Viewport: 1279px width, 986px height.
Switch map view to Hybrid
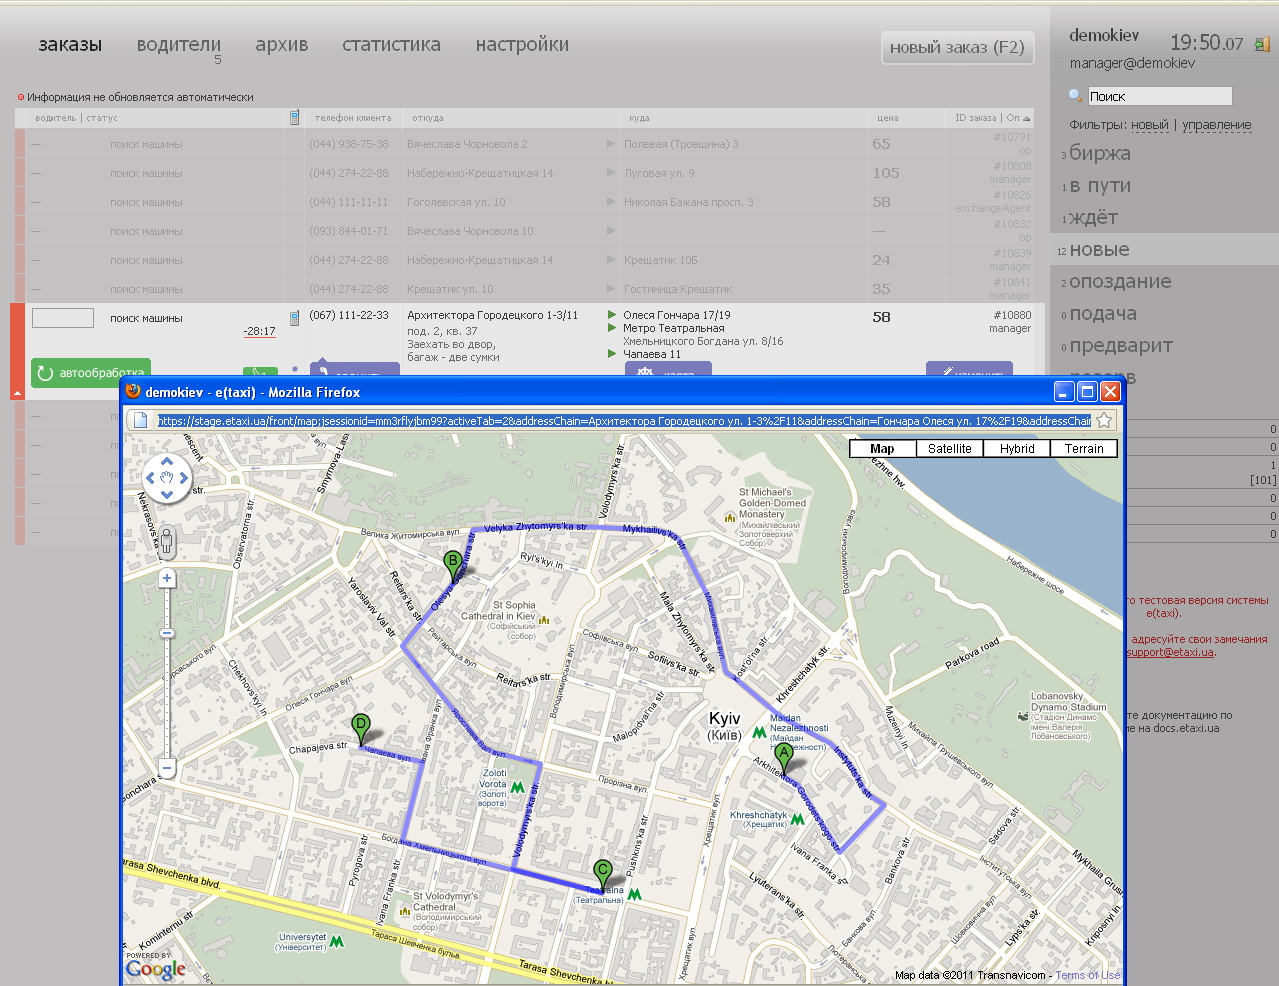point(1017,449)
